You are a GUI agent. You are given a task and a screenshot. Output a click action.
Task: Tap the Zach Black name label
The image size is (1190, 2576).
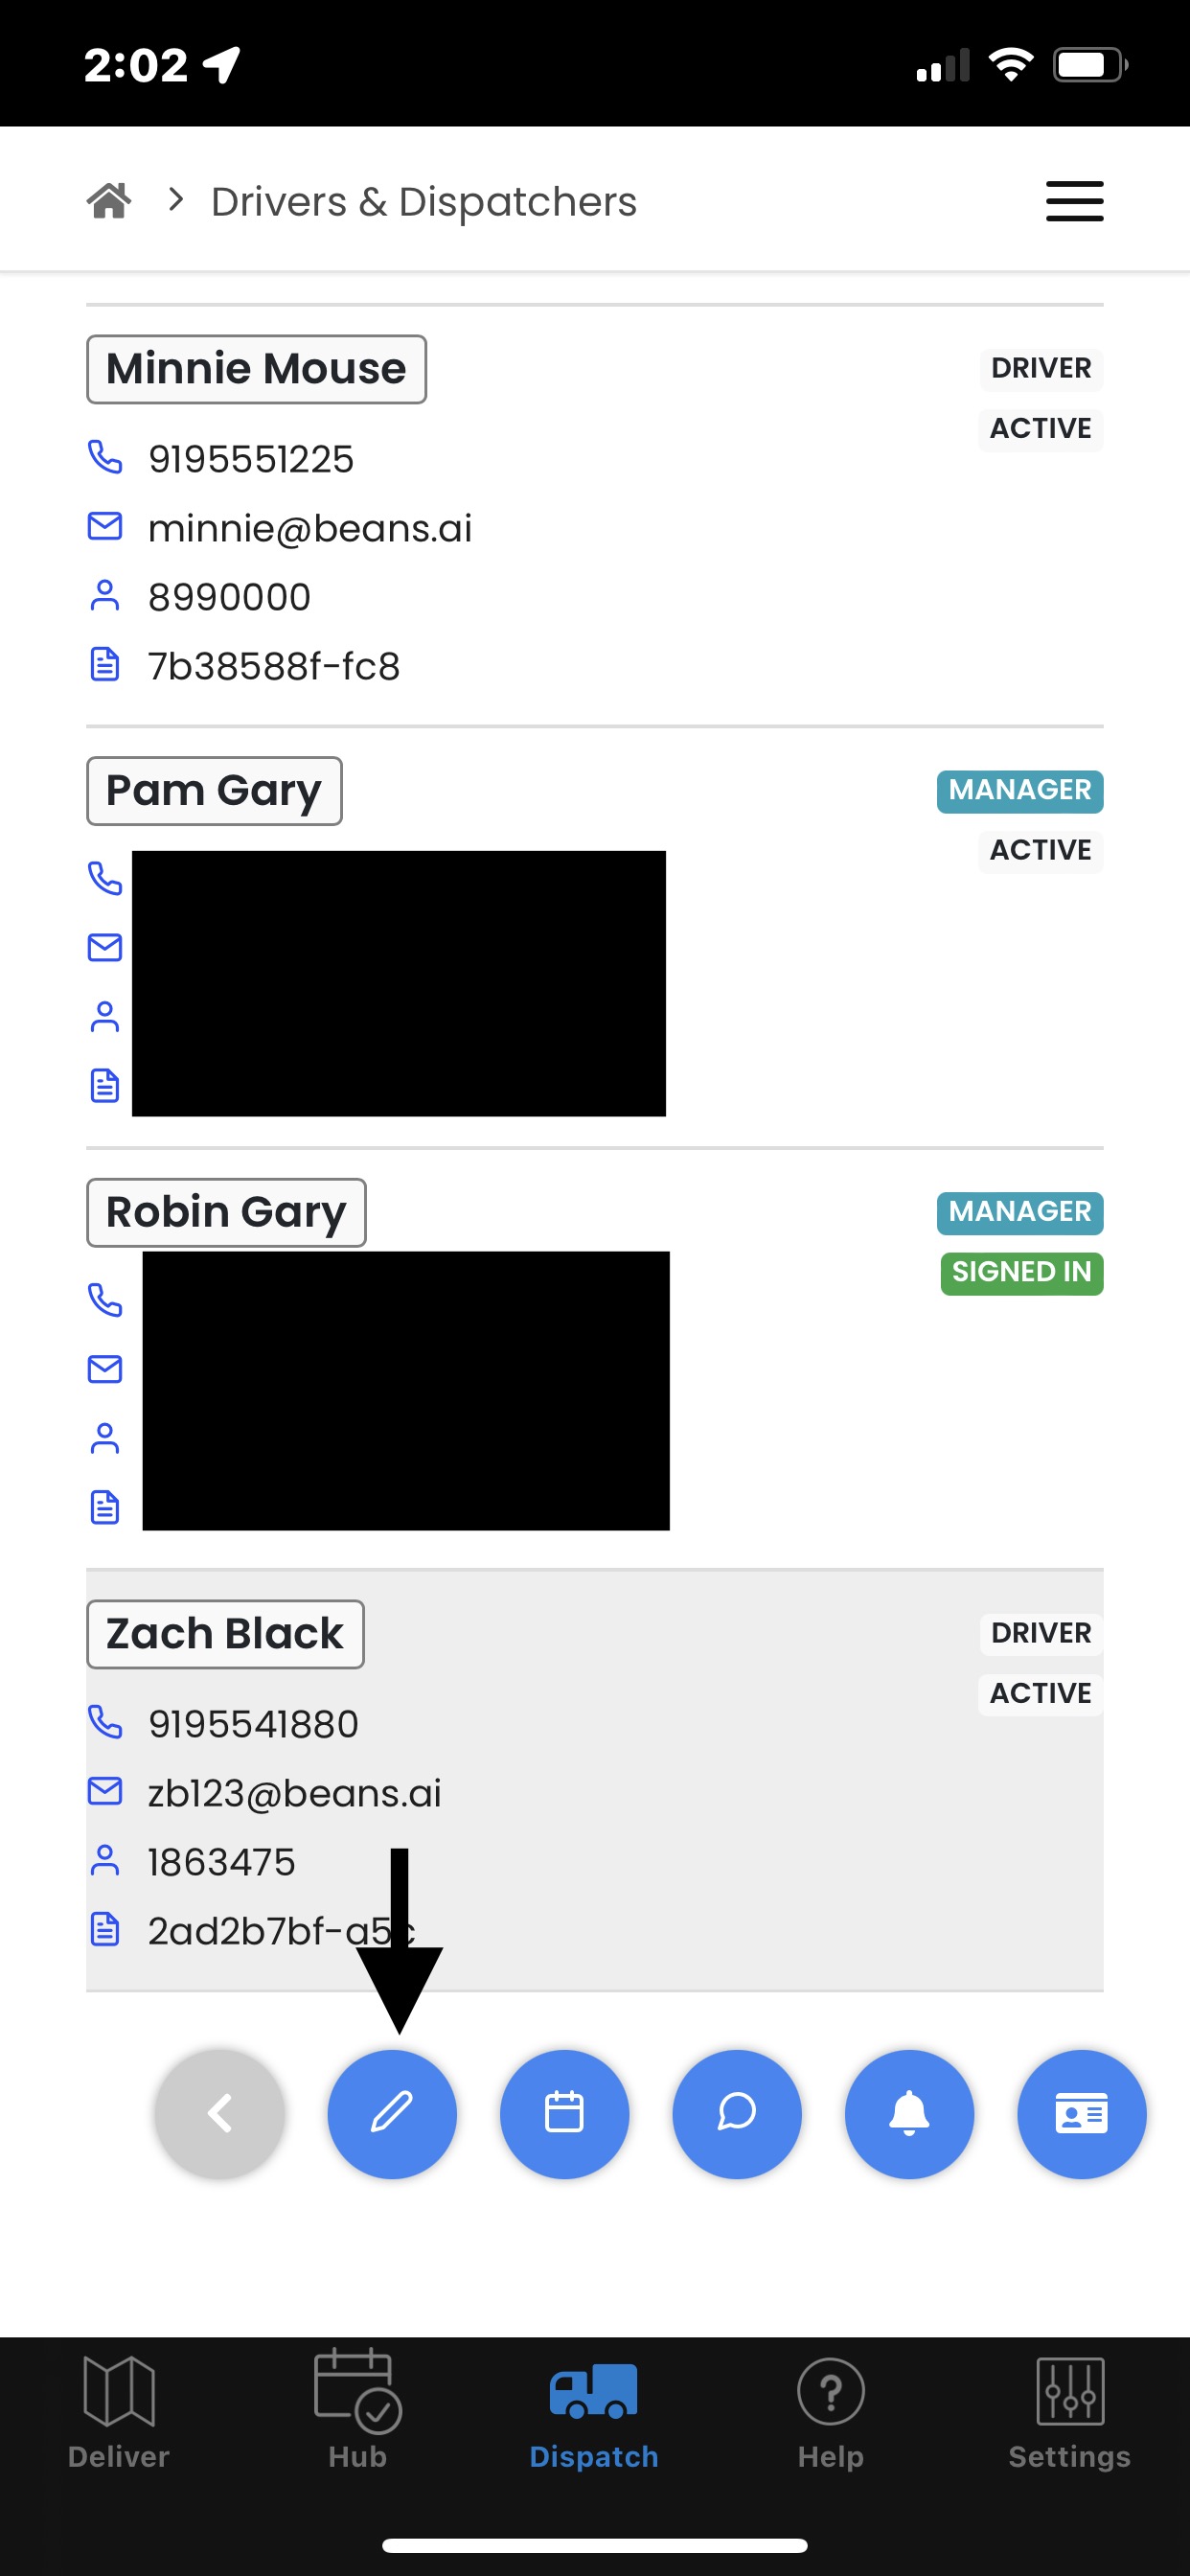coord(225,1634)
